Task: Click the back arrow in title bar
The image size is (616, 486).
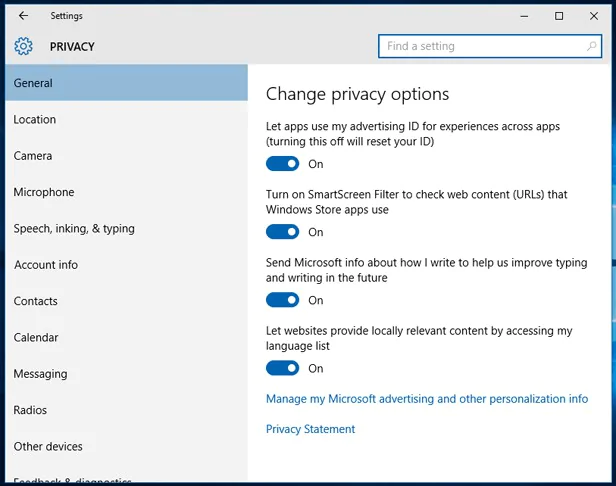Action: click(x=24, y=16)
